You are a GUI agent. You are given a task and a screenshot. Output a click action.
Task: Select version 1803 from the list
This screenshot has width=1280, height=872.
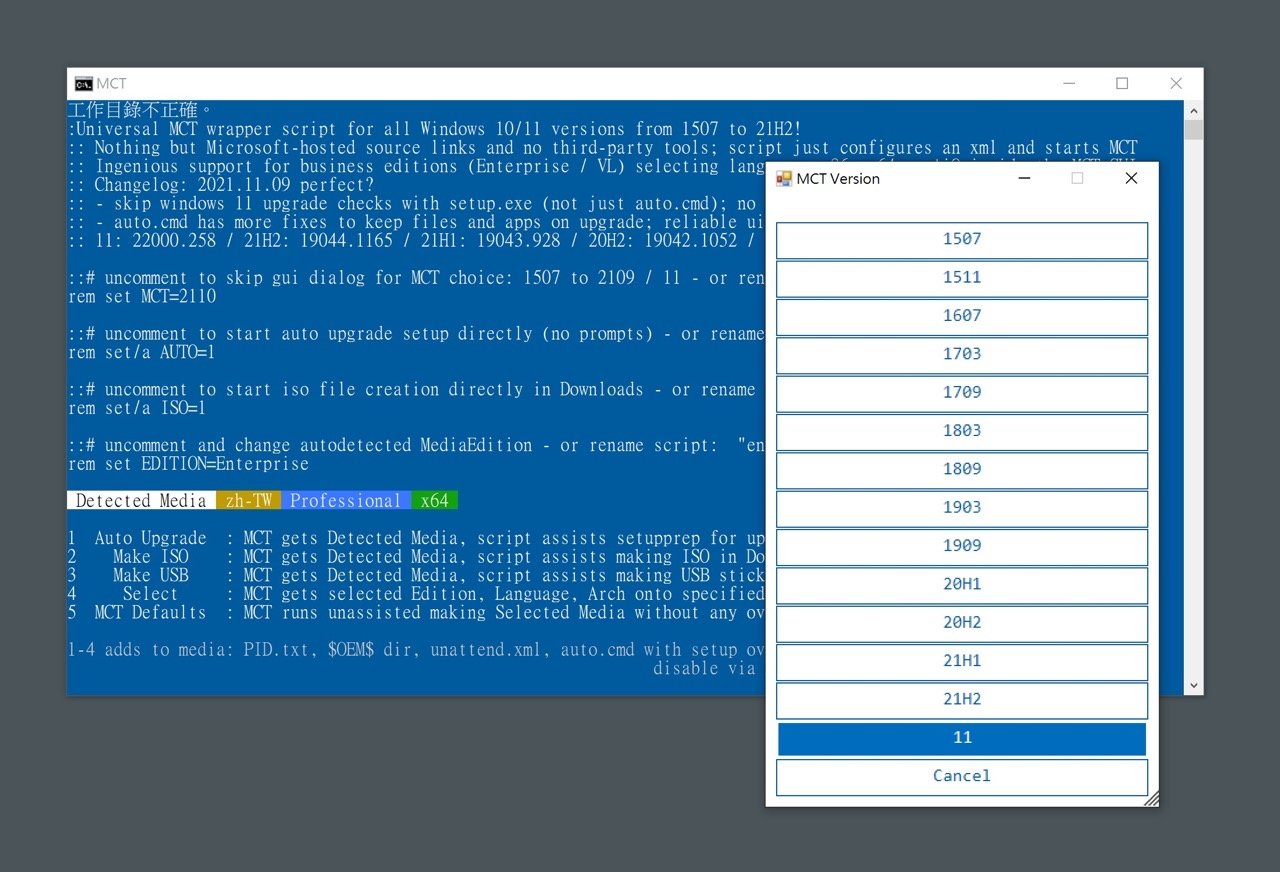click(x=962, y=432)
